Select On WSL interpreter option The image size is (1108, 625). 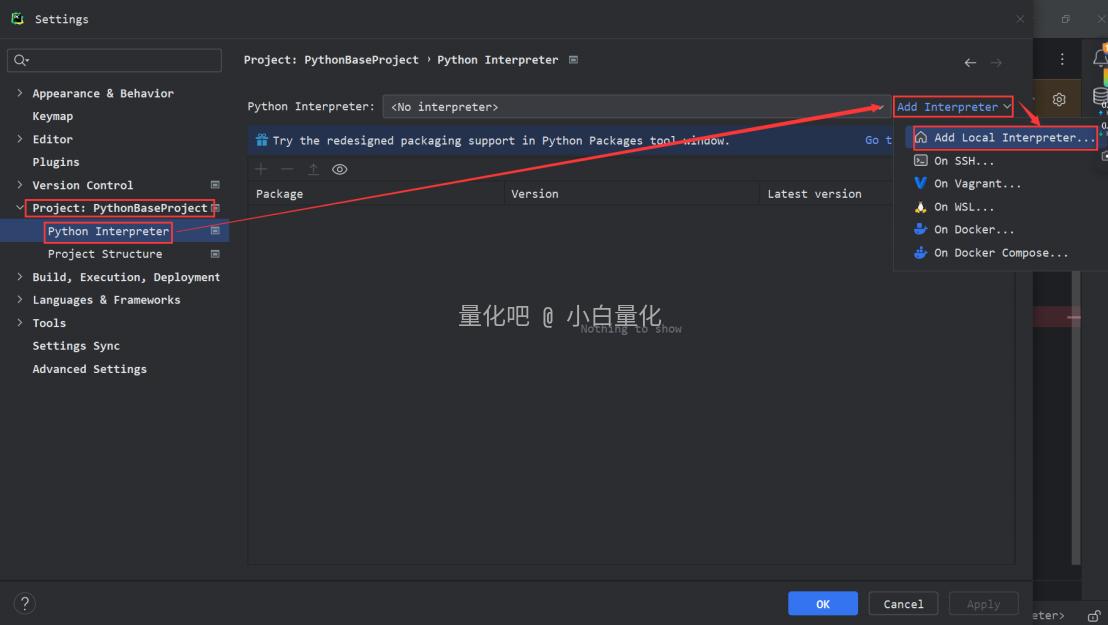click(x=963, y=207)
